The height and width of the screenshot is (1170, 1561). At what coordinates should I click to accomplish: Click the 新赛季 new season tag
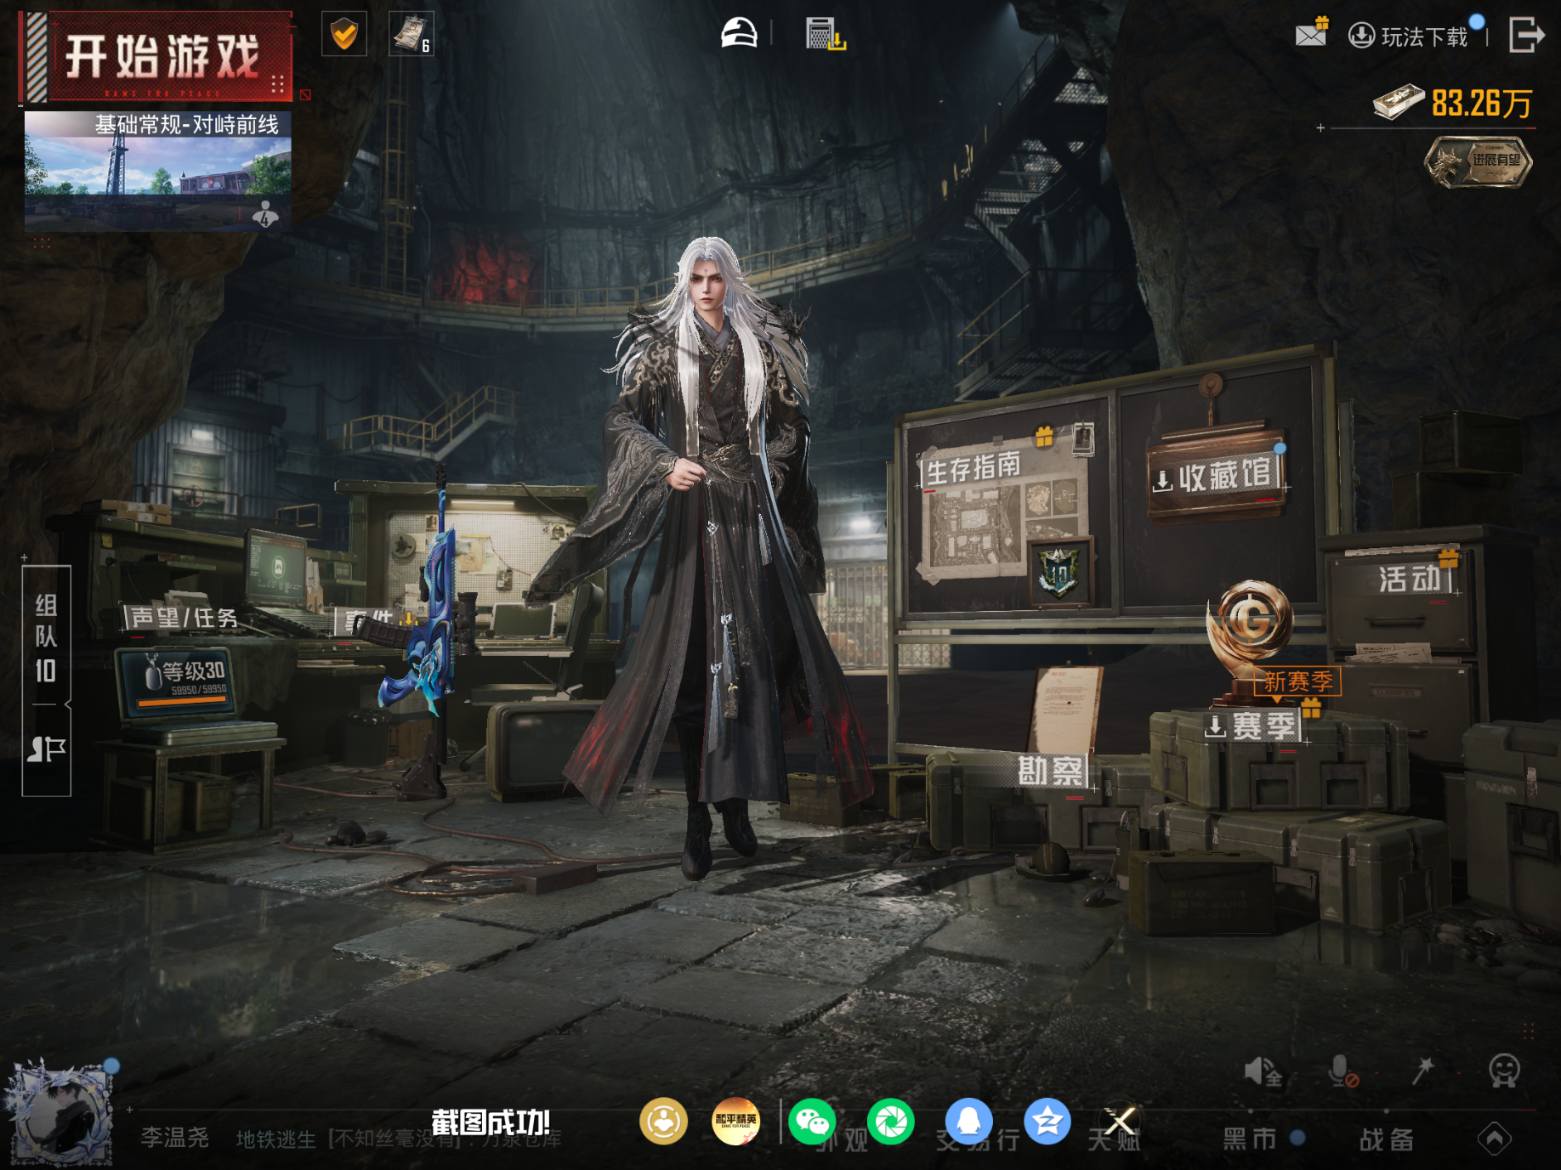point(1297,682)
